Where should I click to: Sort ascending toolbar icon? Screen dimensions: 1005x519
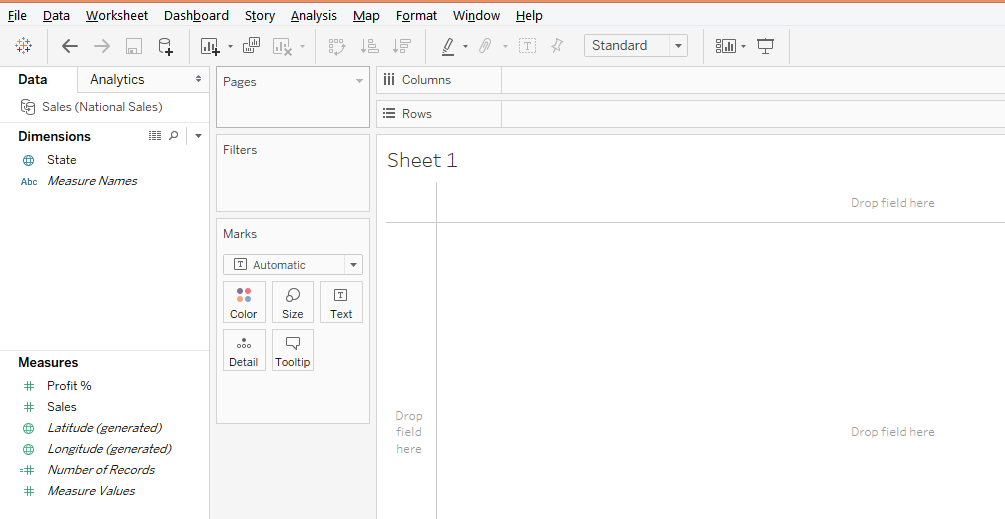coord(370,46)
